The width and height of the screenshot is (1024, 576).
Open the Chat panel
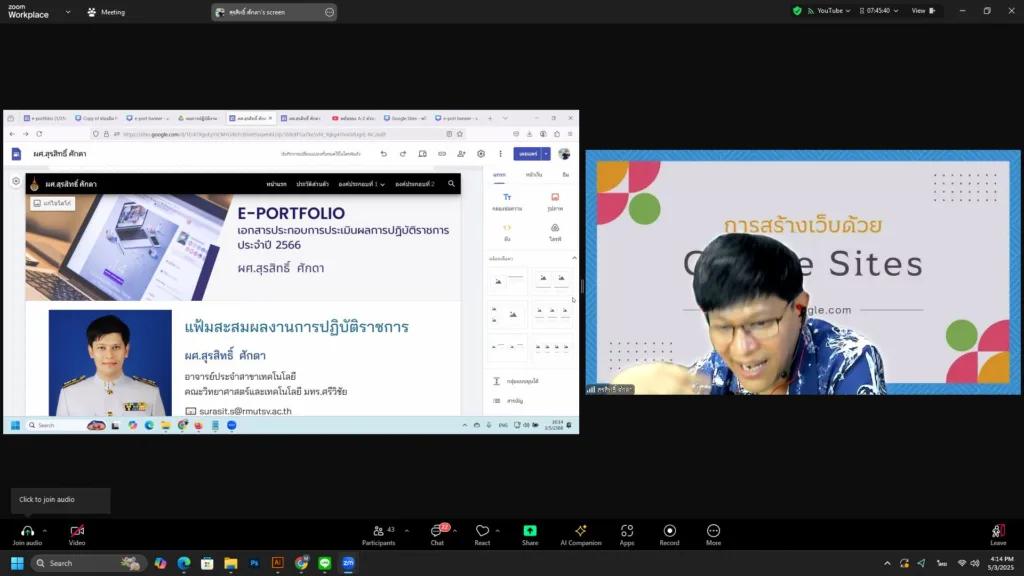pos(437,531)
